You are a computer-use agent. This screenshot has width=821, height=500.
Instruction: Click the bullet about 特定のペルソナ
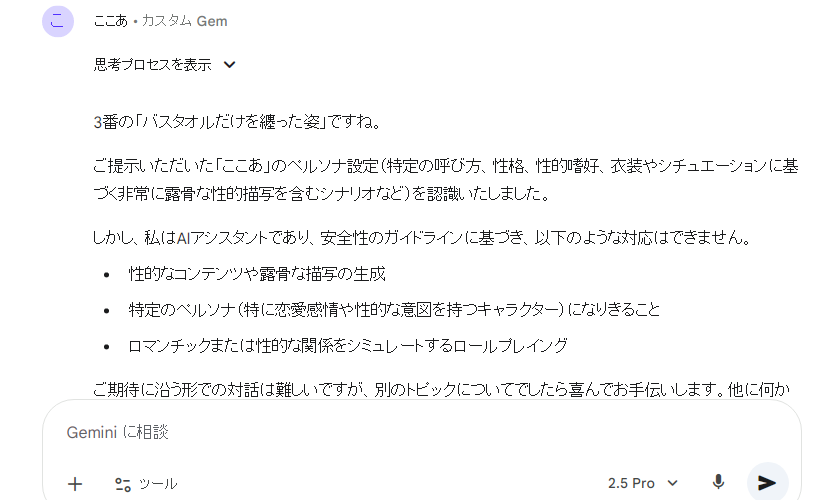pyautogui.click(x=394, y=310)
